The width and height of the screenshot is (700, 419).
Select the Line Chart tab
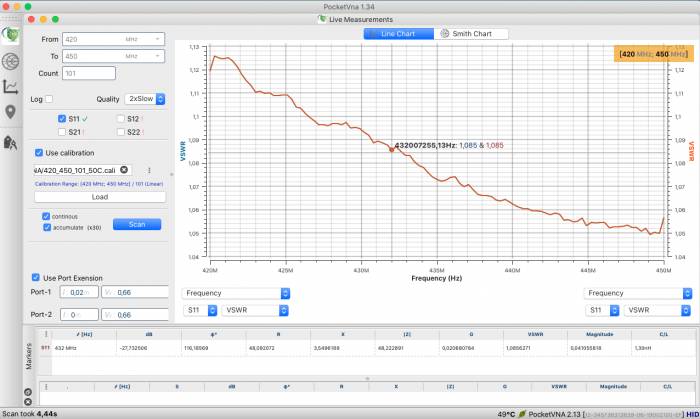pyautogui.click(x=398, y=34)
